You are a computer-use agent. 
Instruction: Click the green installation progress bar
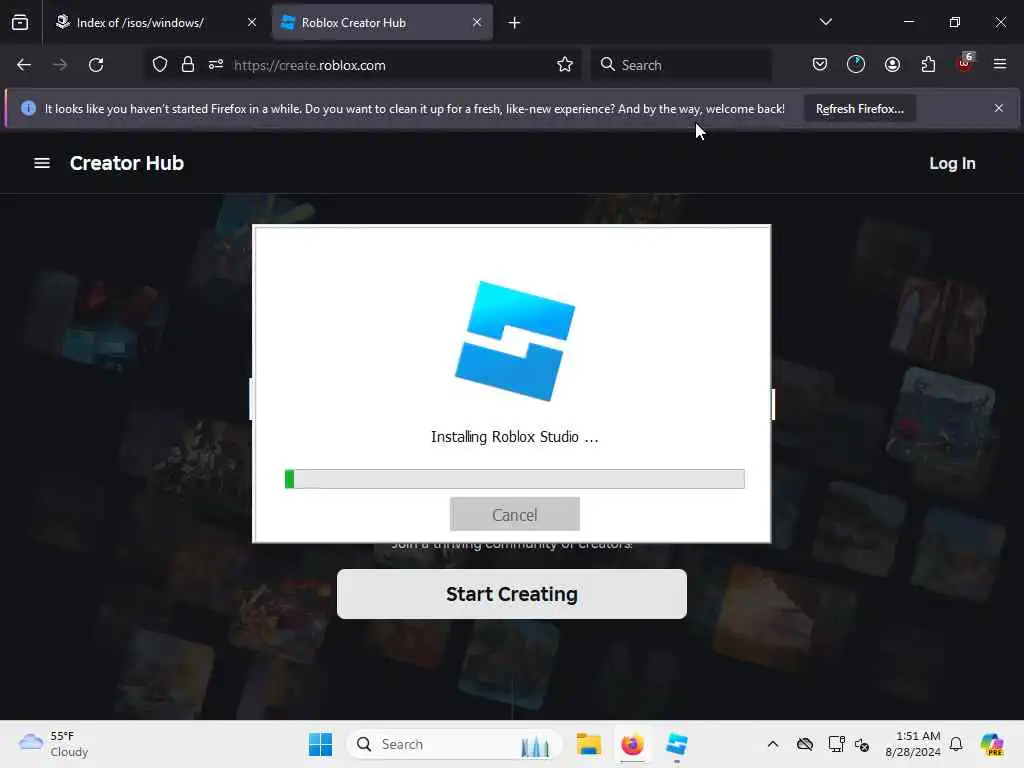[x=515, y=479]
